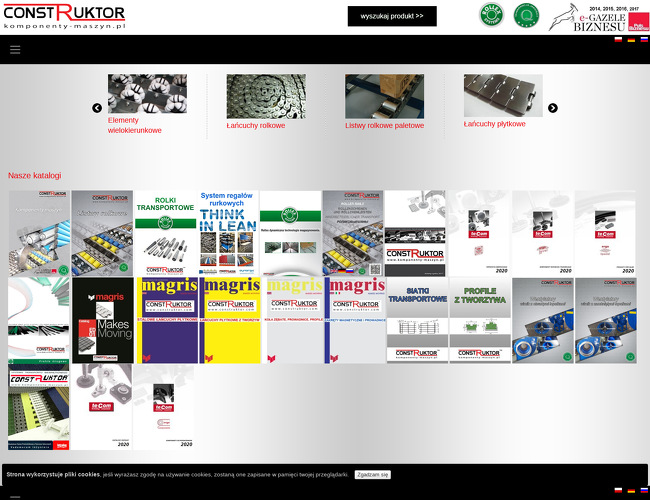The height and width of the screenshot is (500, 650).
Task: Click the Polish flag in the footer
Action: pyautogui.click(x=618, y=490)
